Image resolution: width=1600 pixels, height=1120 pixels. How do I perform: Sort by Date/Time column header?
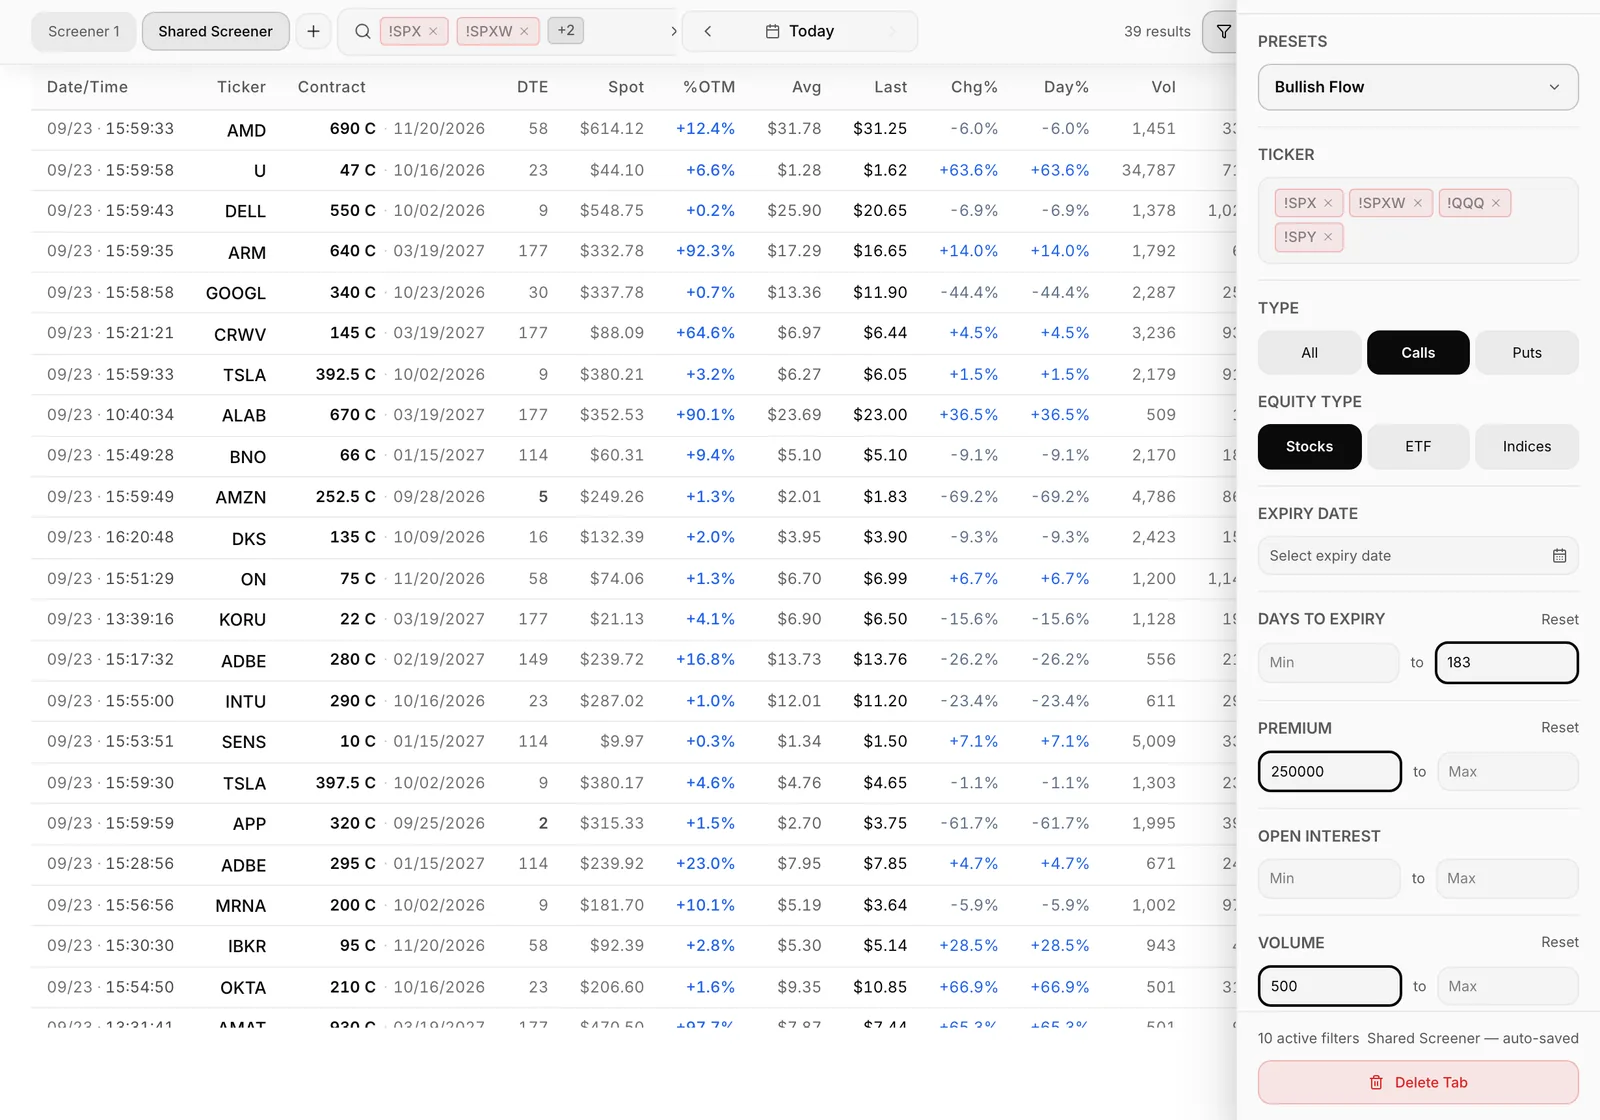click(x=87, y=87)
